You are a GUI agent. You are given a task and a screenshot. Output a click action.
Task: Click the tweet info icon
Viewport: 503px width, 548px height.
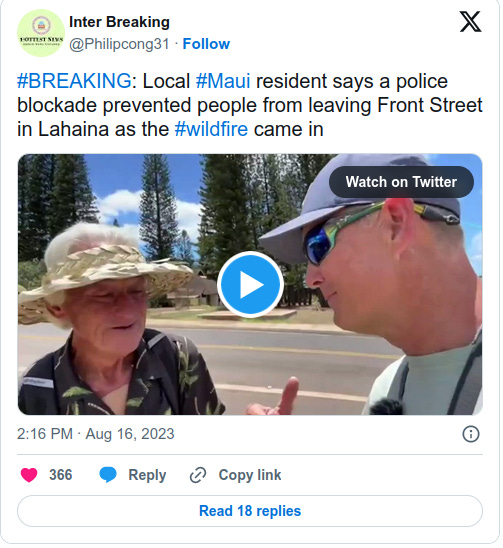[470, 434]
